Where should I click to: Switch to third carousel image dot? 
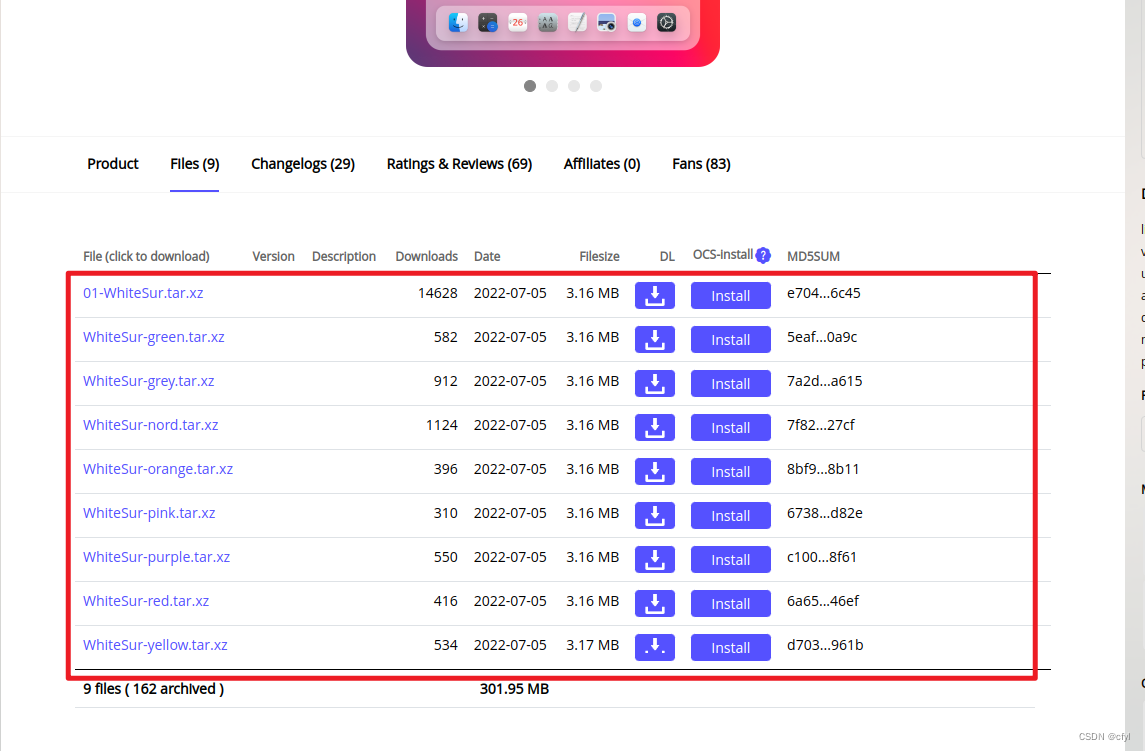click(574, 86)
